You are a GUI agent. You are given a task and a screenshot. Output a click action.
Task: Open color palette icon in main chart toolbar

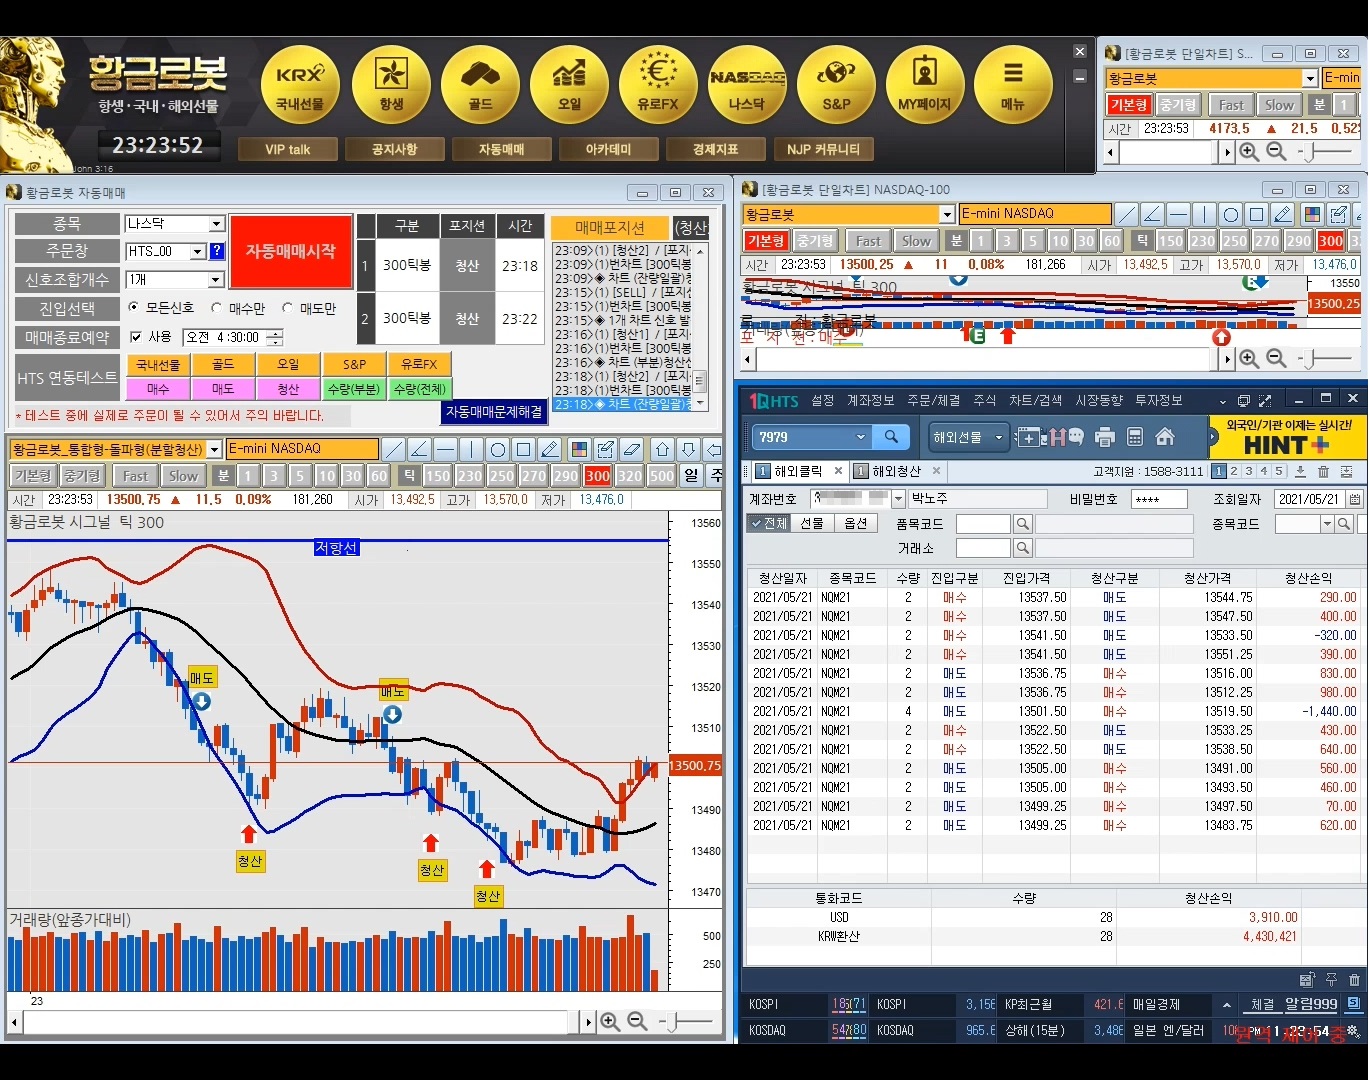(x=580, y=449)
